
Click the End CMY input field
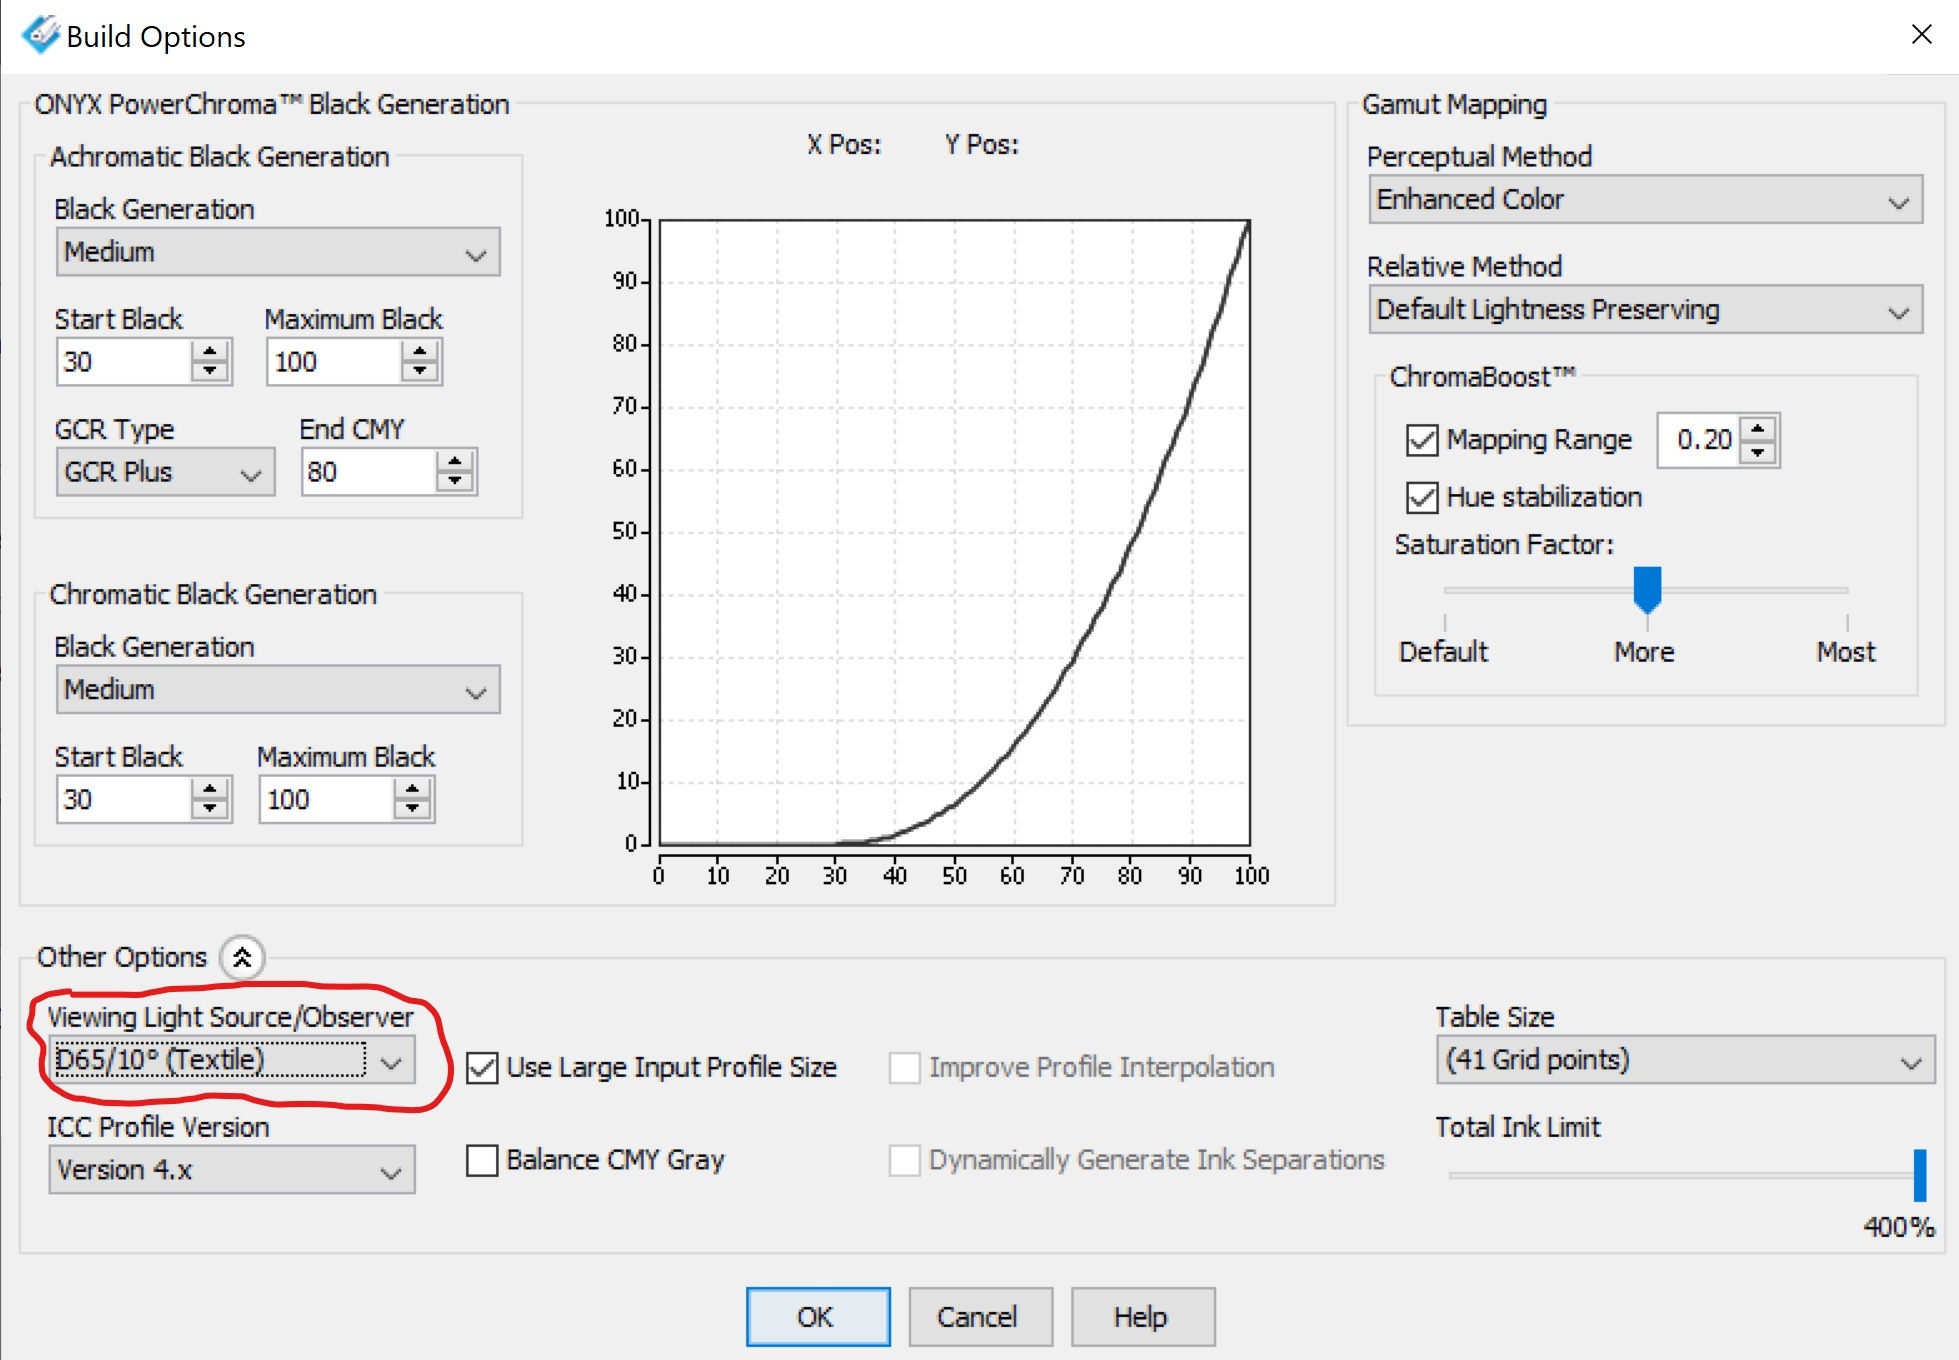click(x=368, y=472)
